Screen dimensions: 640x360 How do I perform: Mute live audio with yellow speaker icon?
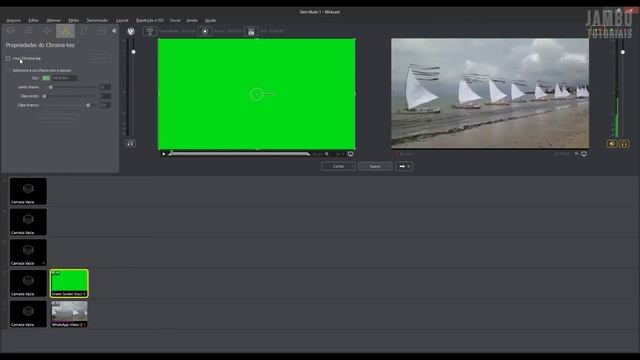pos(612,144)
